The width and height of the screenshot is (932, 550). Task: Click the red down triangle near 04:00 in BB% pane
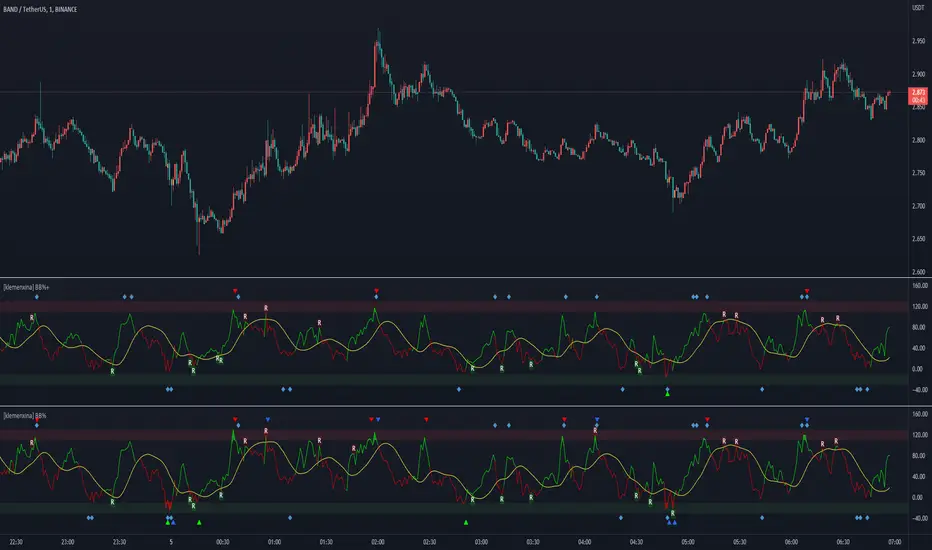click(x=564, y=419)
